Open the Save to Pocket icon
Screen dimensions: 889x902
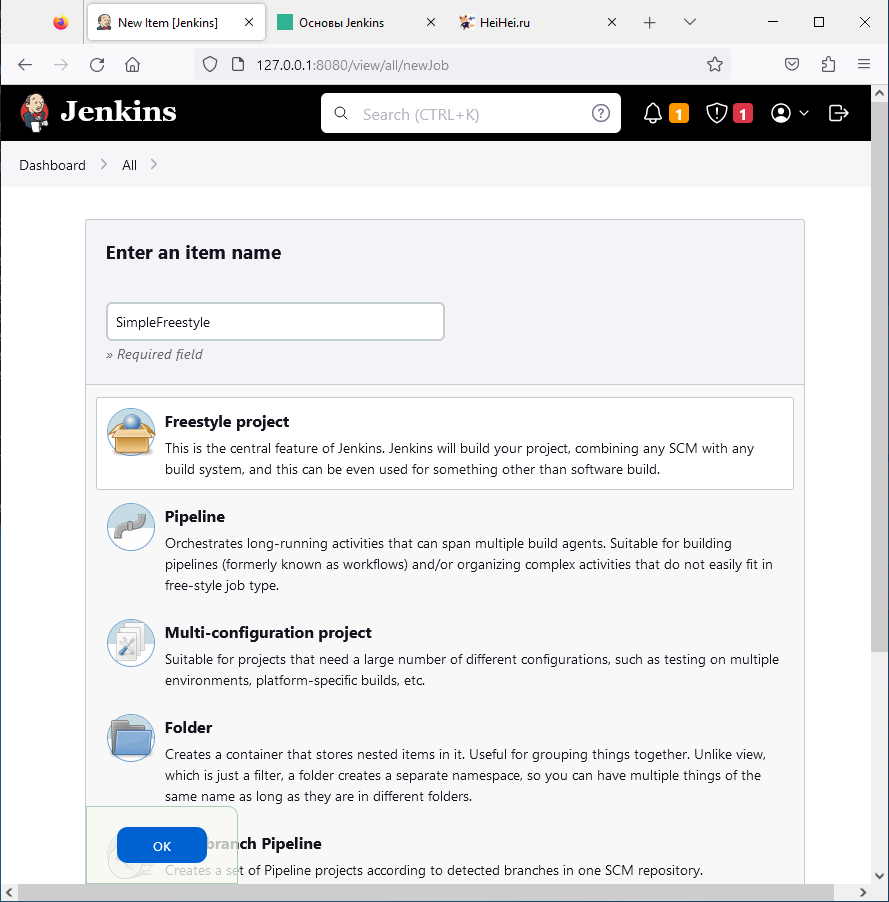coord(792,64)
